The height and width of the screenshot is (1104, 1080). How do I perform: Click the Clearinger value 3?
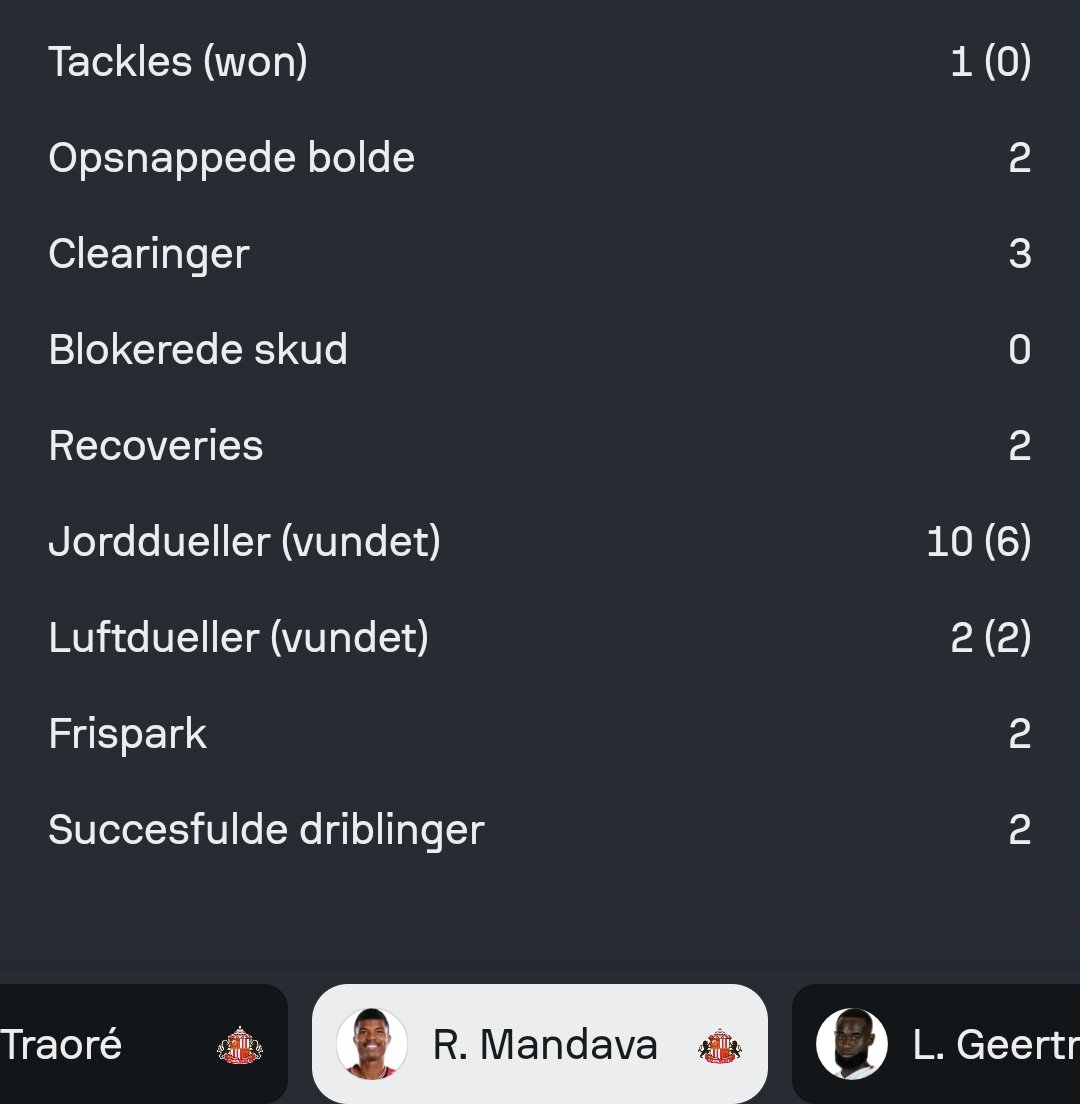(1020, 253)
